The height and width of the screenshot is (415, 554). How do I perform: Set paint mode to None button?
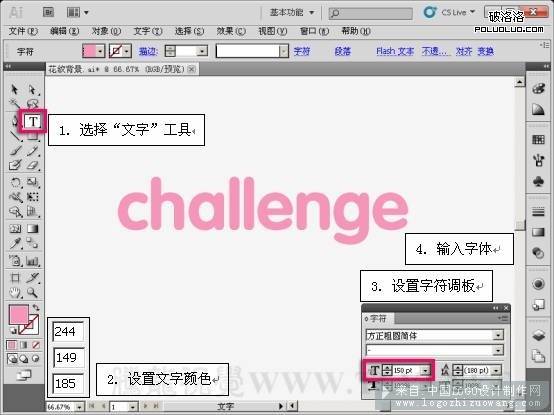[x=36, y=345]
